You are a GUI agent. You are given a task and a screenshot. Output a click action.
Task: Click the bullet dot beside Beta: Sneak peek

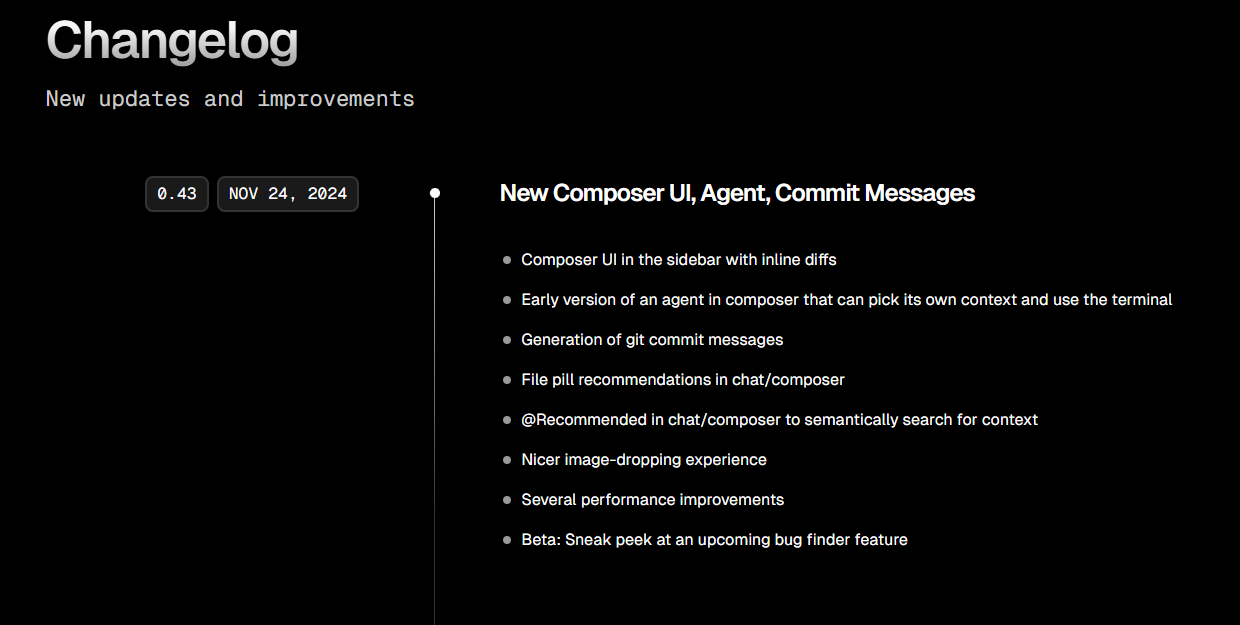click(507, 540)
